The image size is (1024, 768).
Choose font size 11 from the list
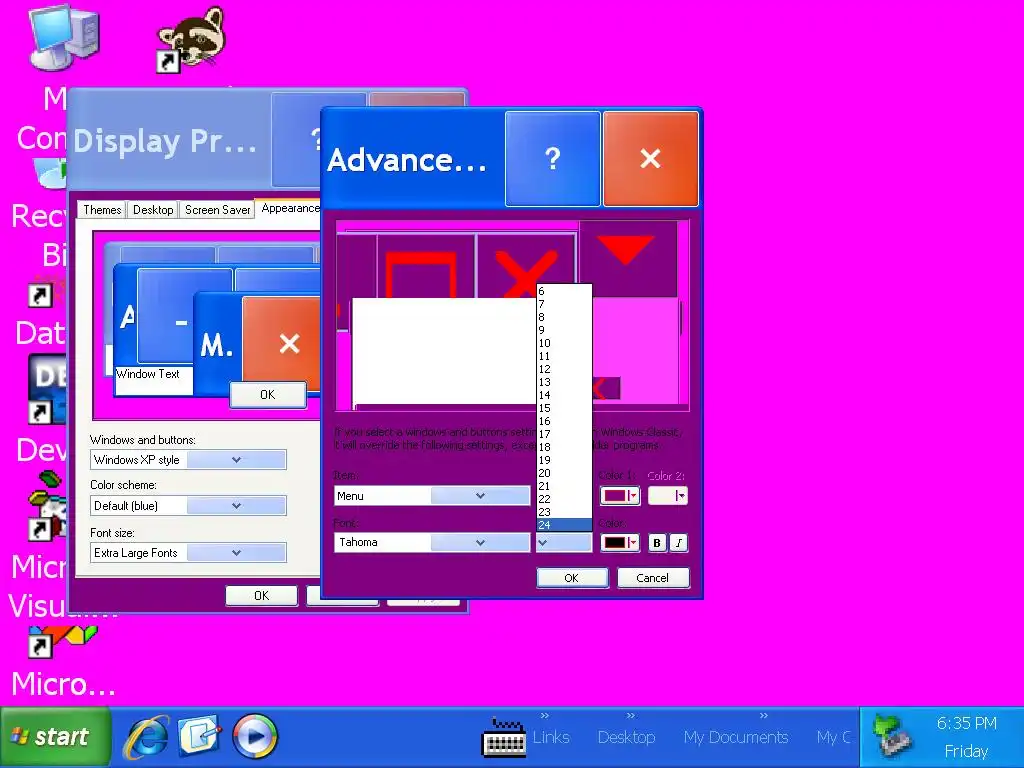tap(564, 357)
